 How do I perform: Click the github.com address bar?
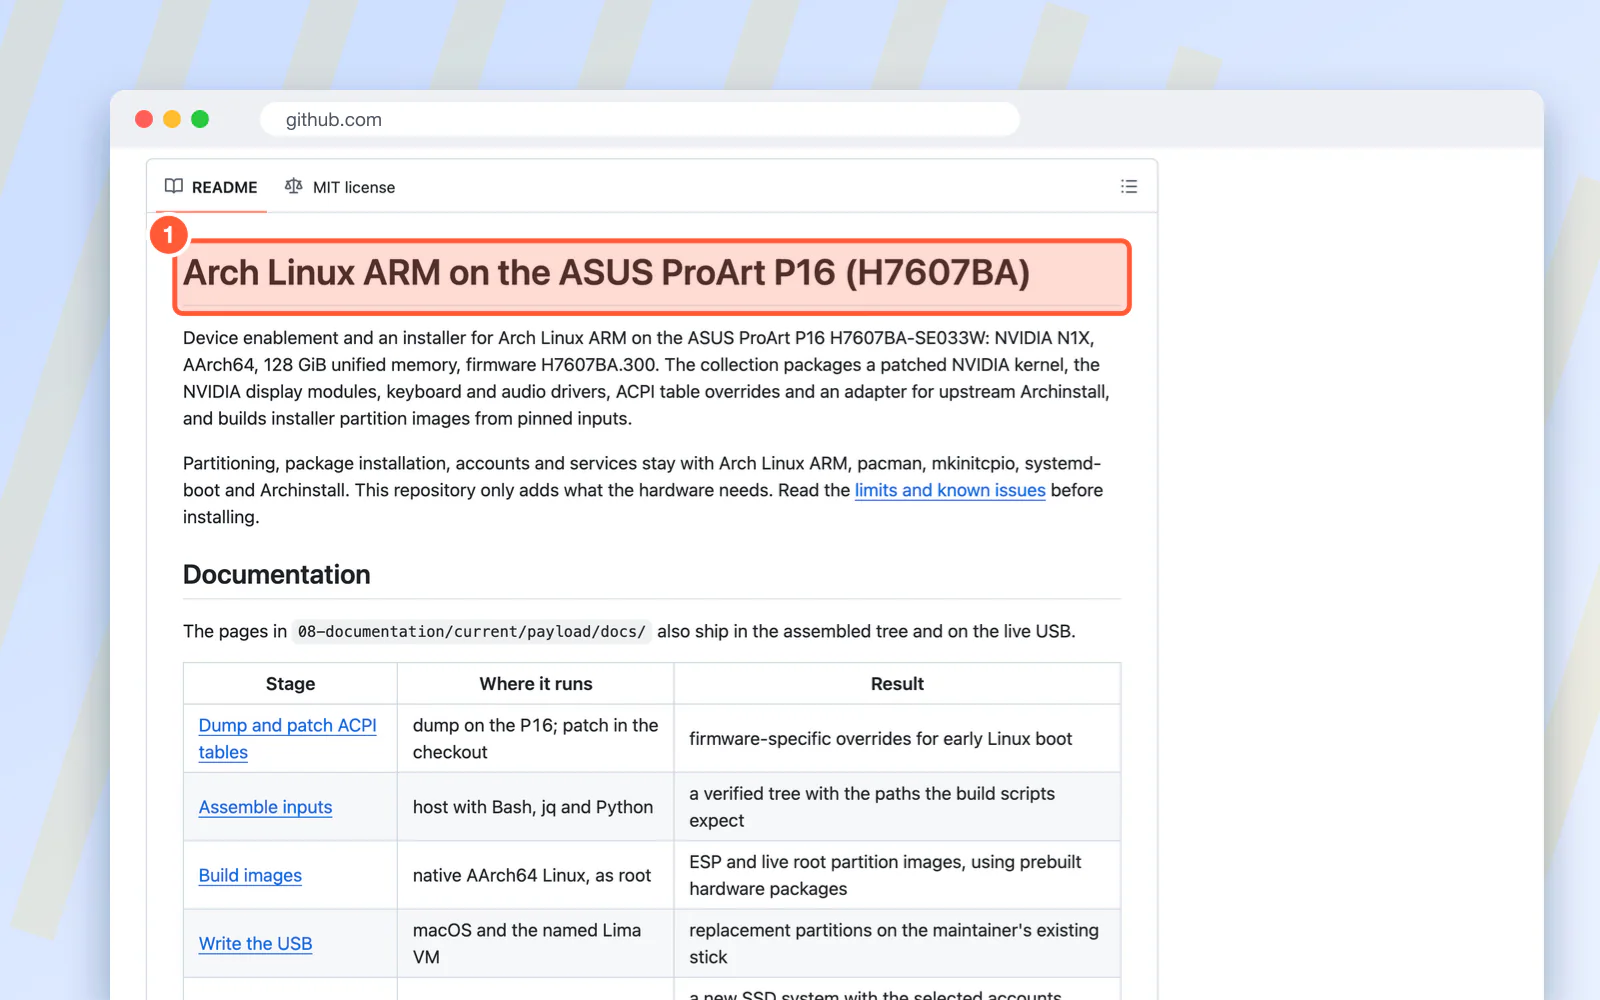click(x=640, y=119)
